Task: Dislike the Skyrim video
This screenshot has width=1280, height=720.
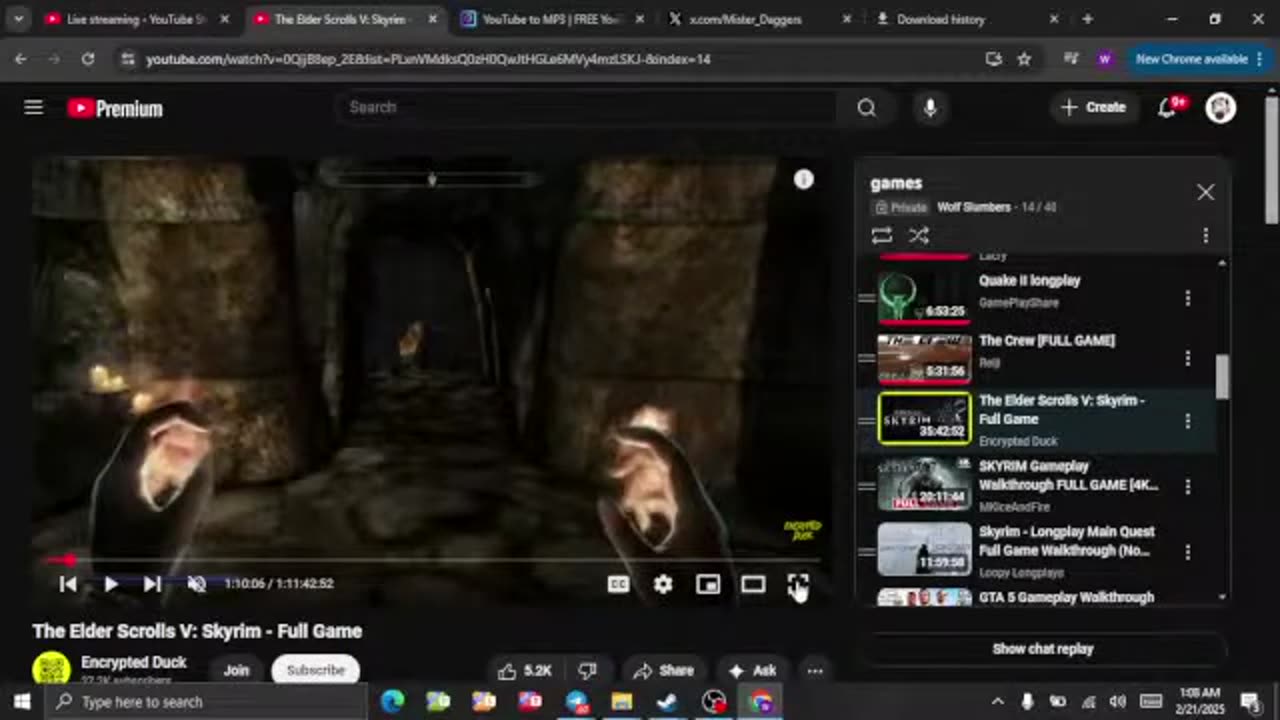Action: (588, 670)
